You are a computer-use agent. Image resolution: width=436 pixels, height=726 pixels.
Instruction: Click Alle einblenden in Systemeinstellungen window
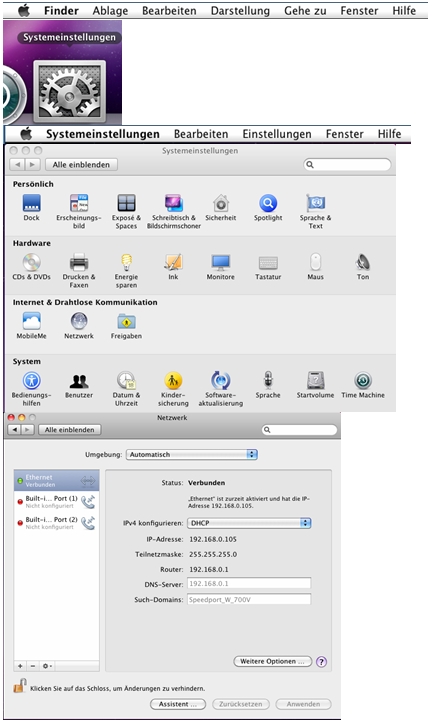pos(81,164)
